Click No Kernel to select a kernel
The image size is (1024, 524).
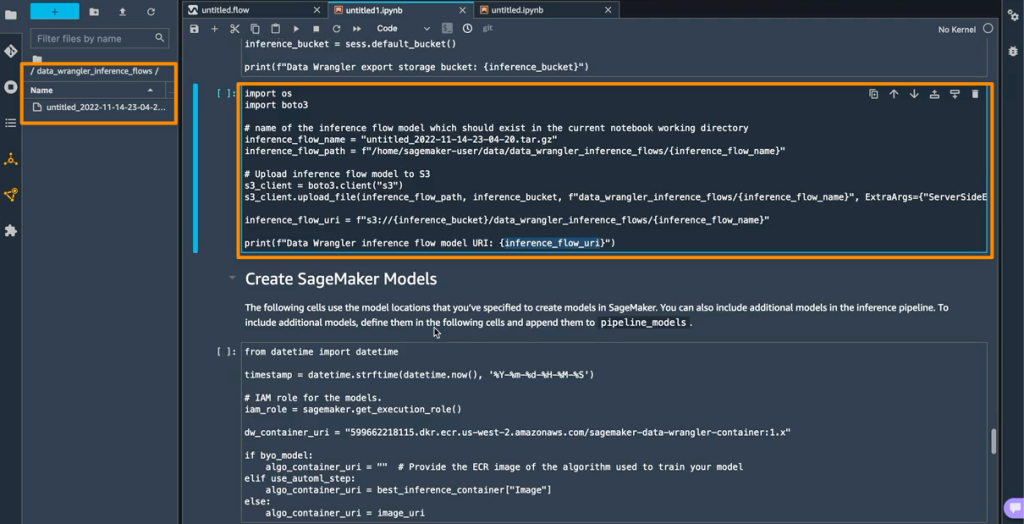coord(957,29)
